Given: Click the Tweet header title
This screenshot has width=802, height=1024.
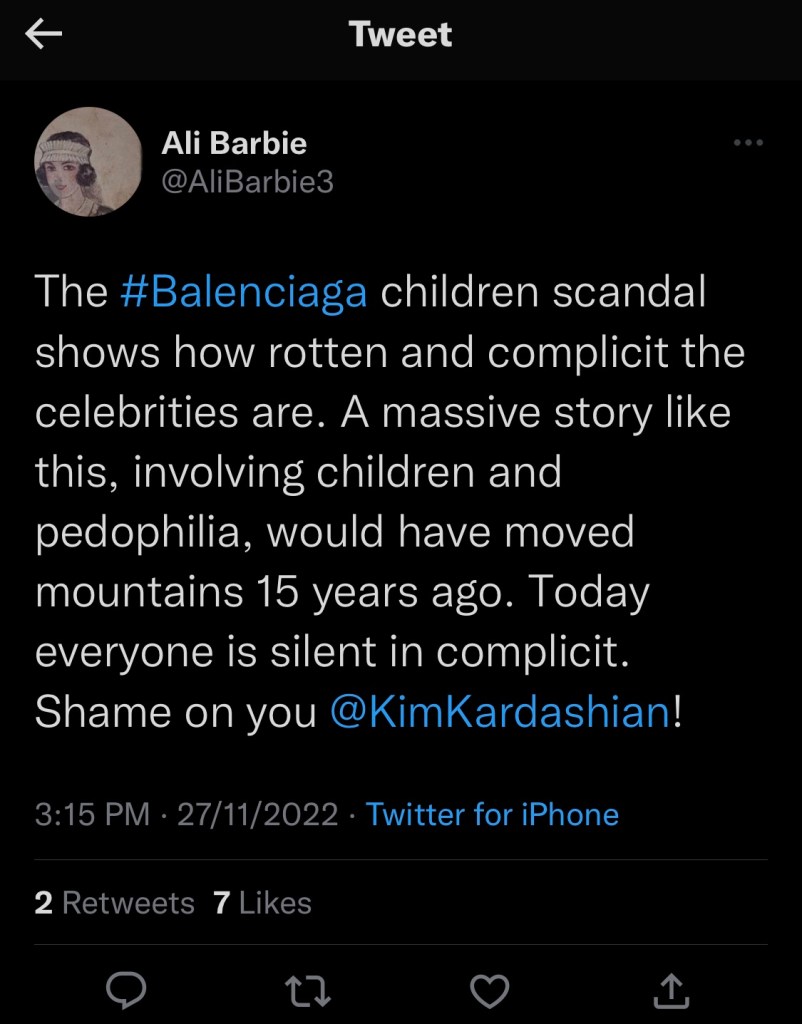Looking at the screenshot, I should [x=401, y=35].
